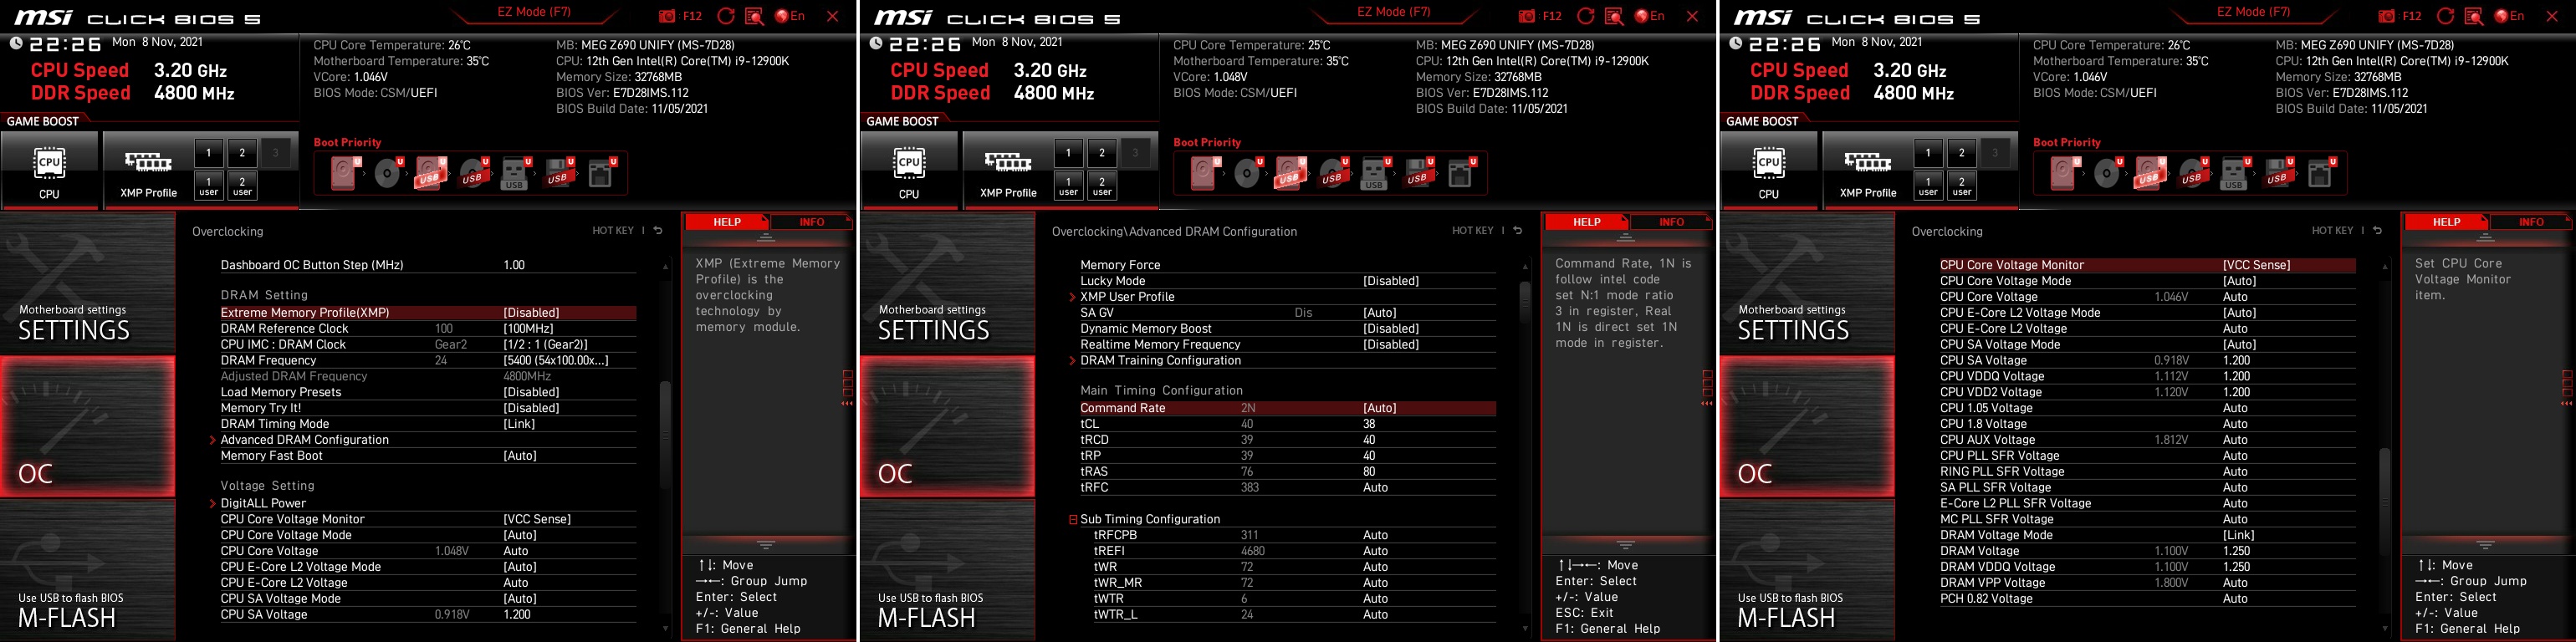Toggle CPU Game Boost in right panel
The height and width of the screenshot is (642, 2576).
click(x=1769, y=170)
